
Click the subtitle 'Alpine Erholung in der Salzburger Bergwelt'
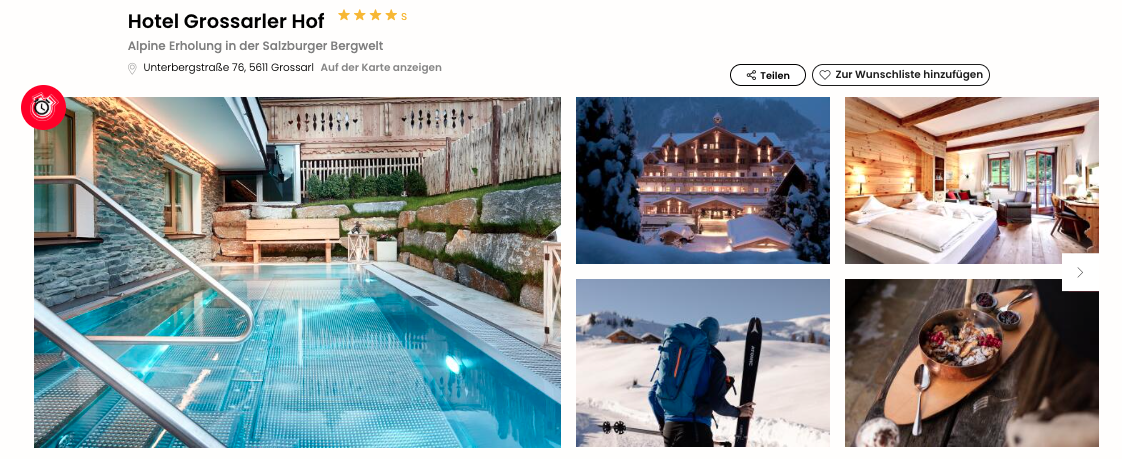[255, 46]
